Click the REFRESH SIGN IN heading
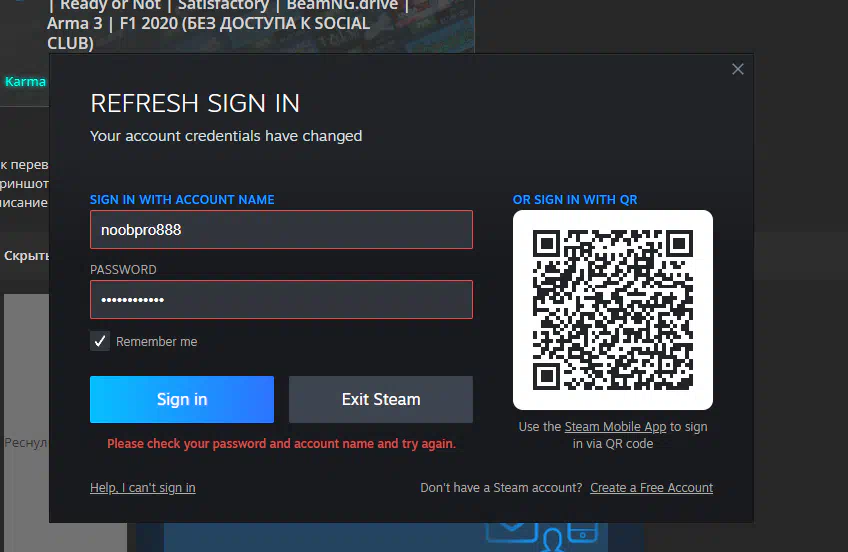The width and height of the screenshot is (848, 552). coord(195,103)
